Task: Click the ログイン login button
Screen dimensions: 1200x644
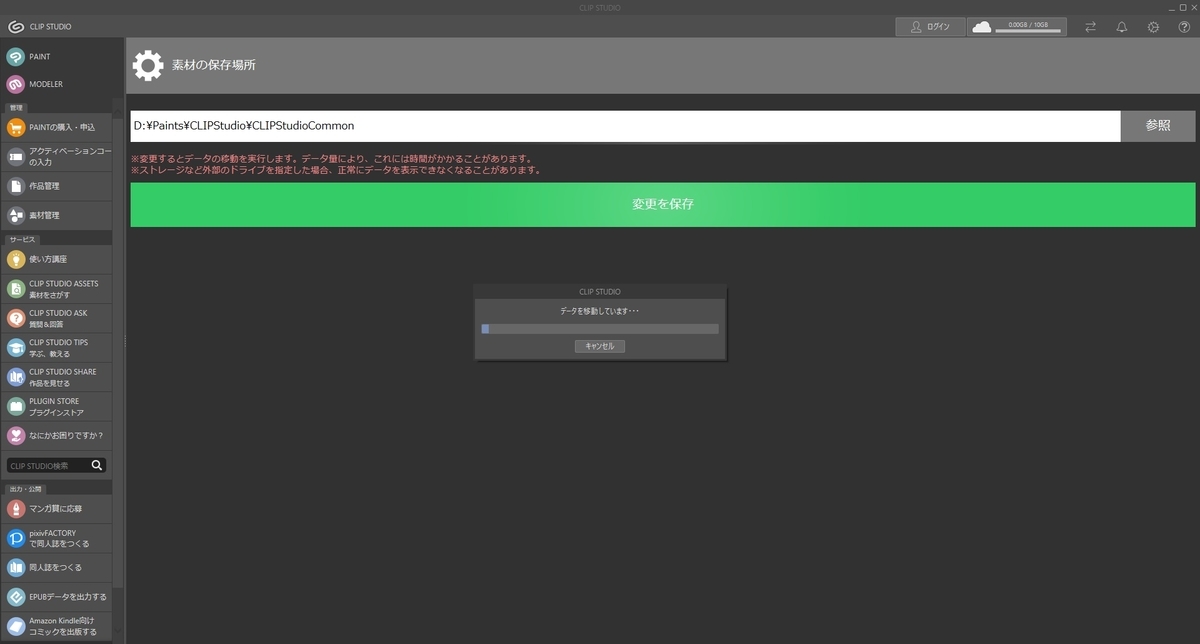Action: point(930,26)
